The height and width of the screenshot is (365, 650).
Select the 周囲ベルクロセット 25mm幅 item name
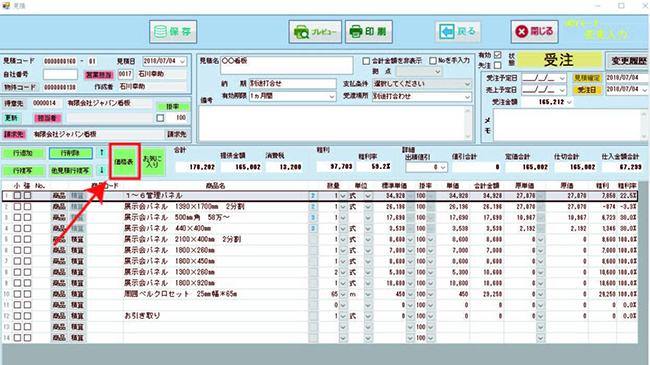181,294
